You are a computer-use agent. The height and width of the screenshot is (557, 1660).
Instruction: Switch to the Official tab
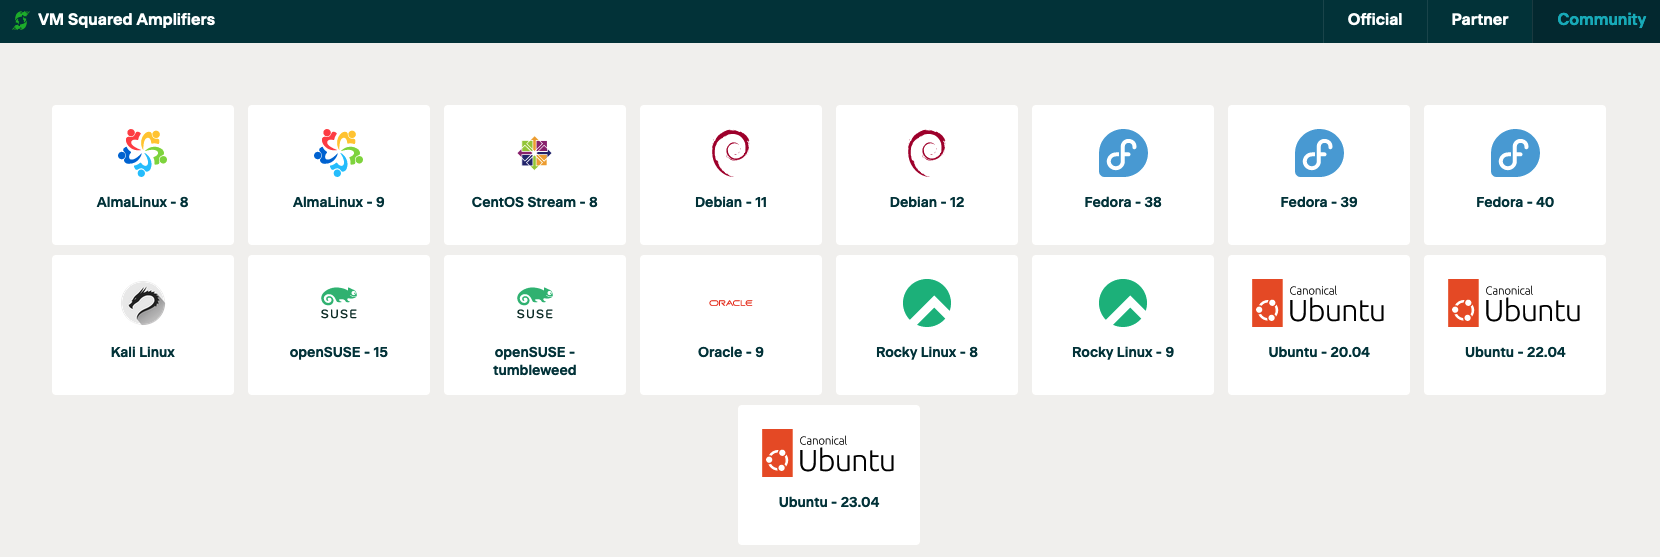coord(1374,20)
